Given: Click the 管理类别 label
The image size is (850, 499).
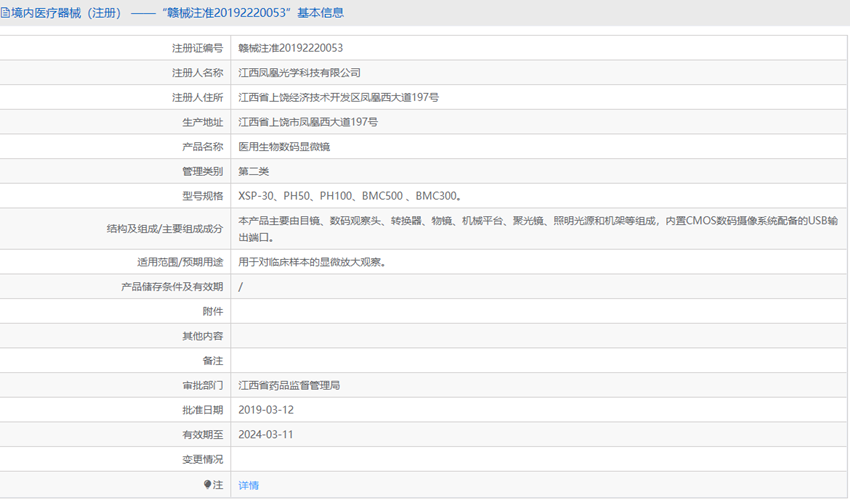Looking at the screenshot, I should click(x=203, y=172).
